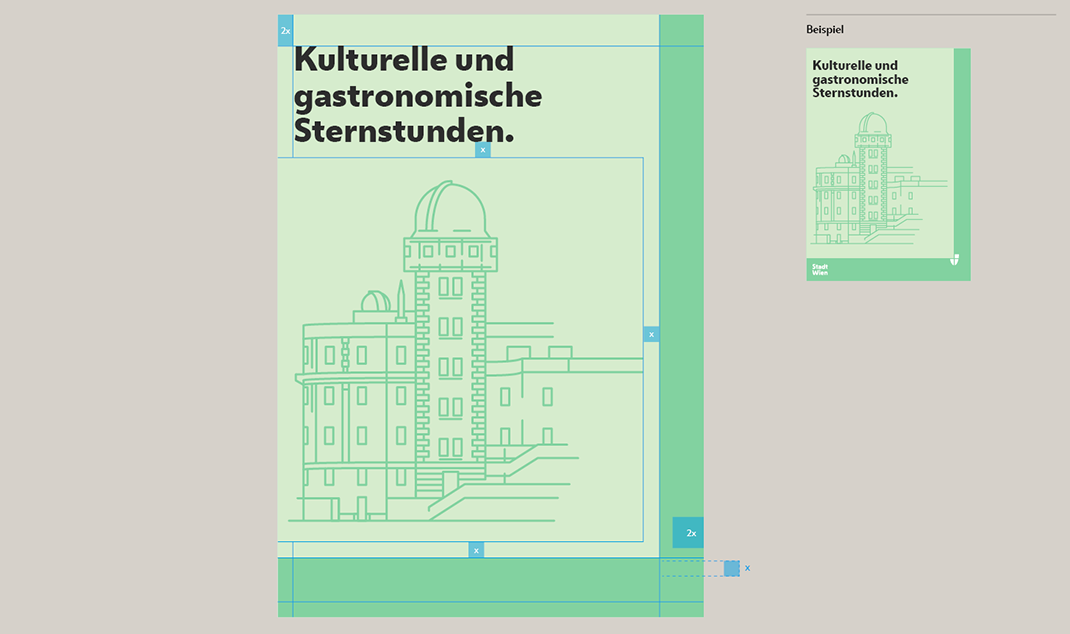Image resolution: width=1070 pixels, height=634 pixels.
Task: Click the dashed blue square outside the poster
Action: pyautogui.click(x=731, y=568)
